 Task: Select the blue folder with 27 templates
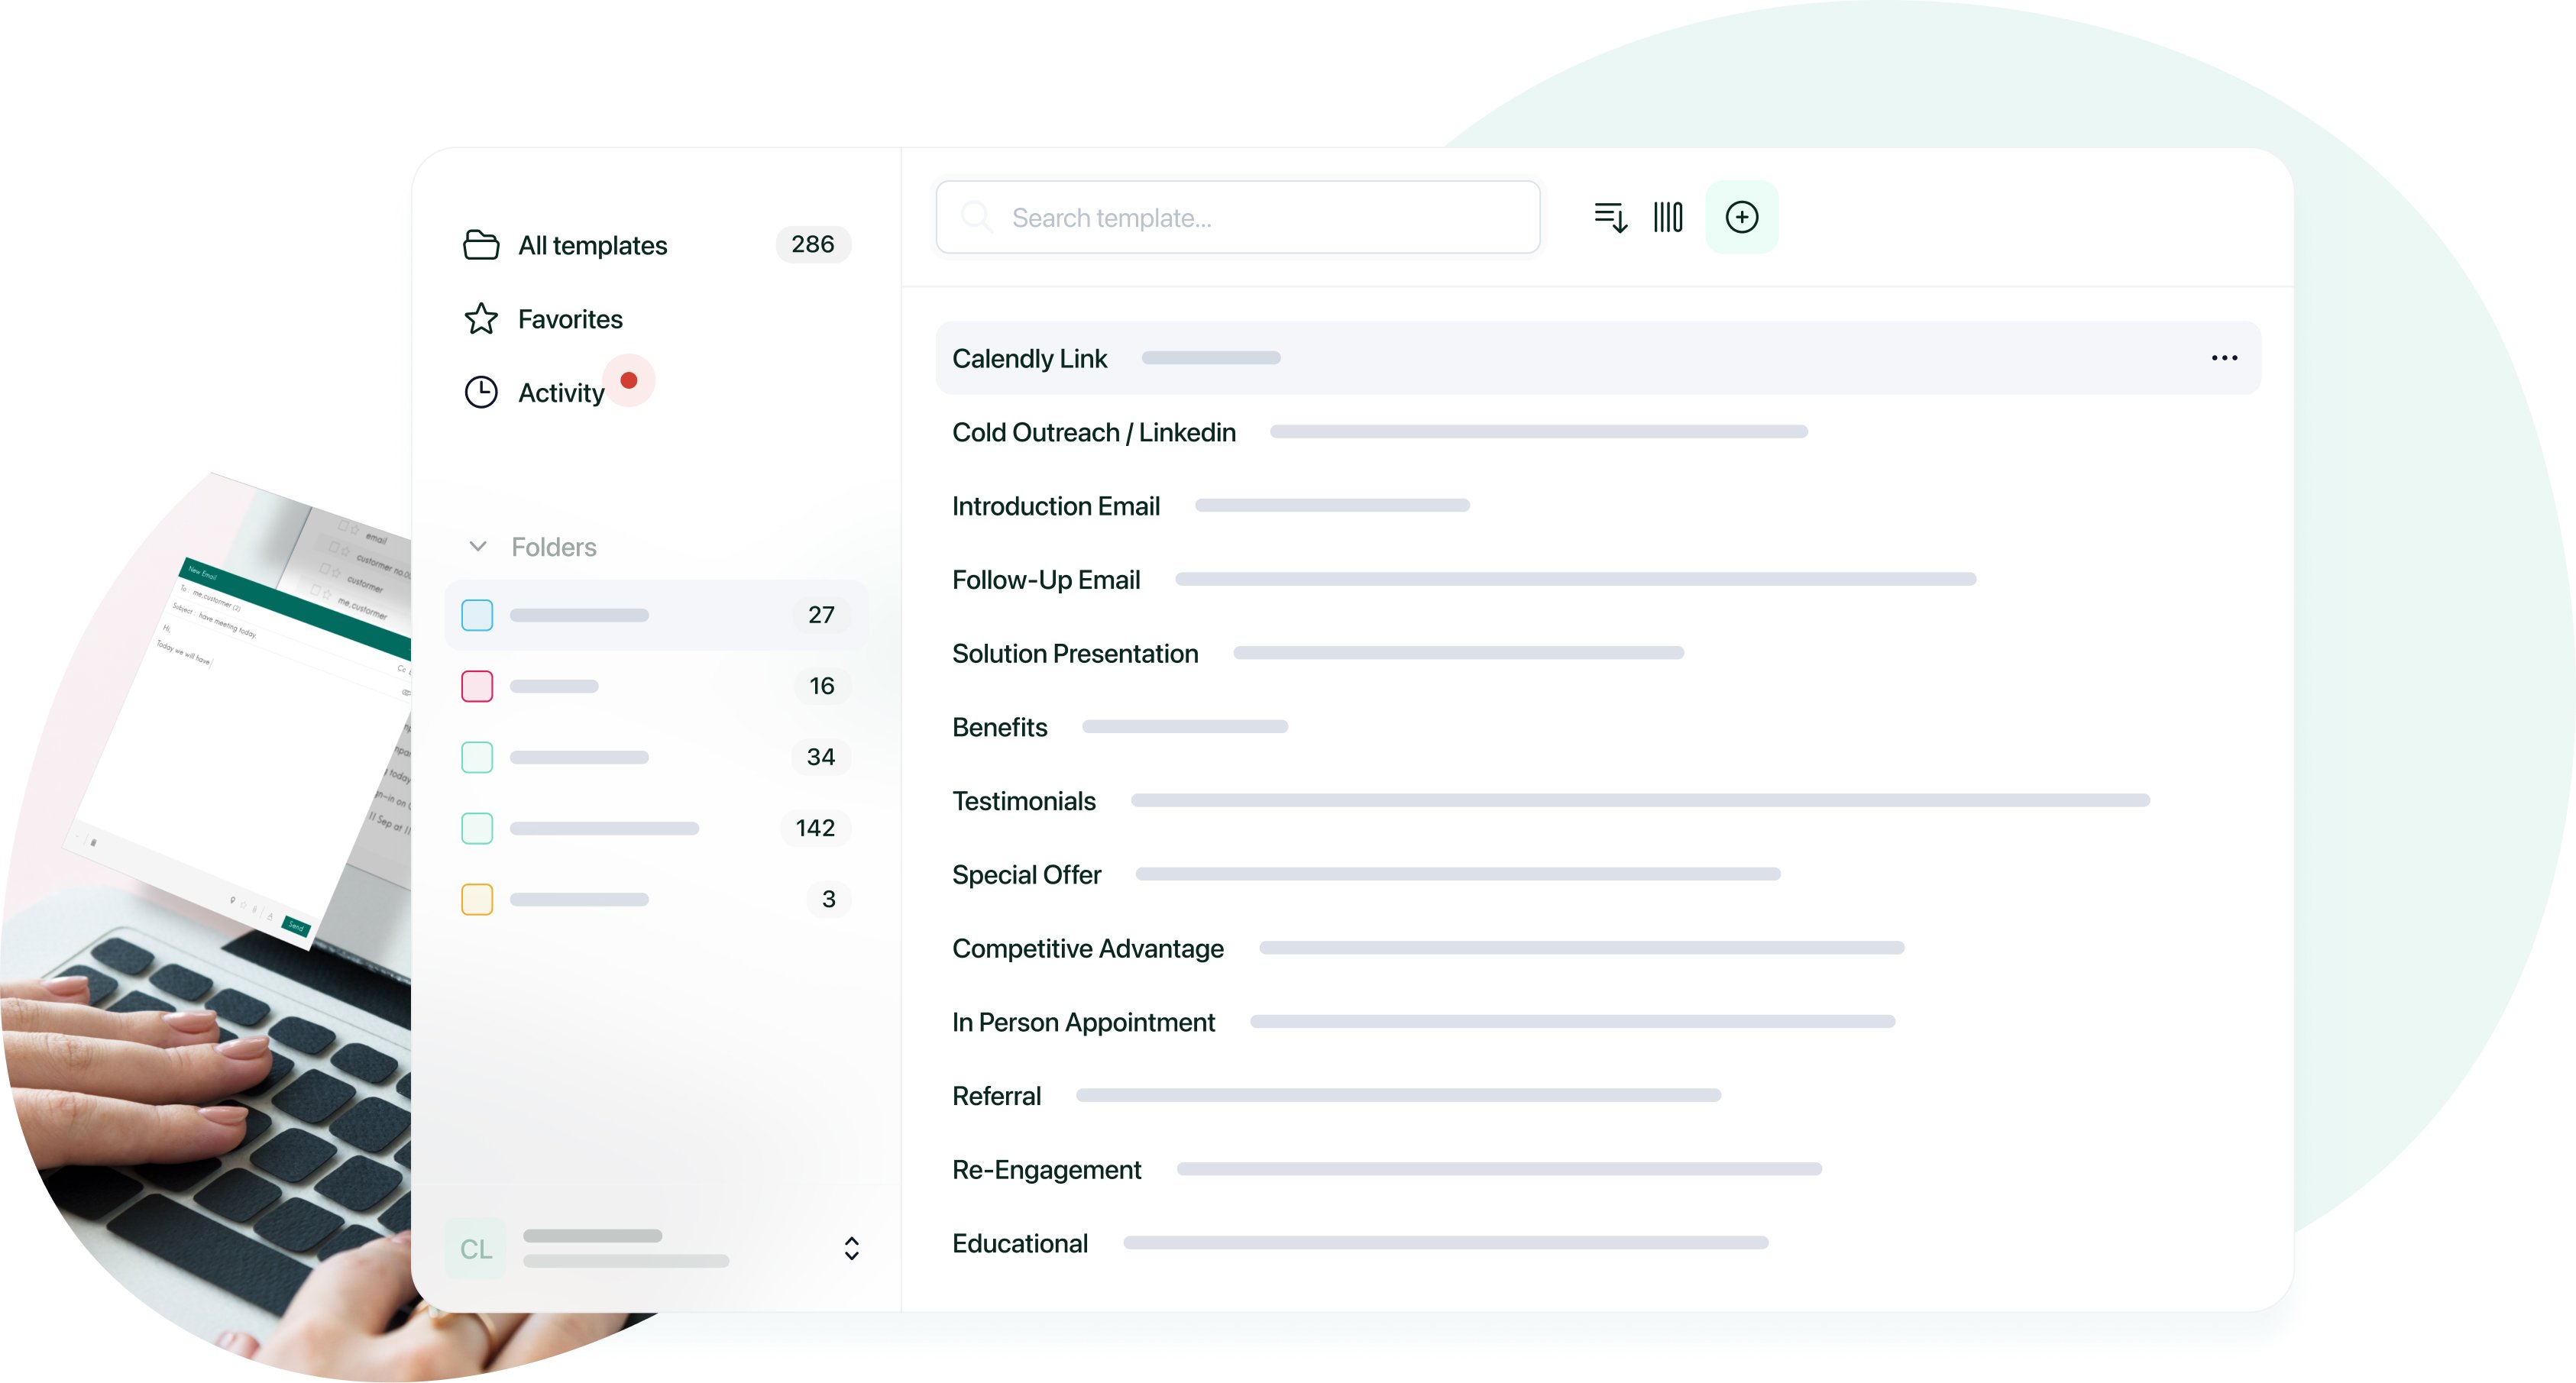pyautogui.click(x=657, y=615)
